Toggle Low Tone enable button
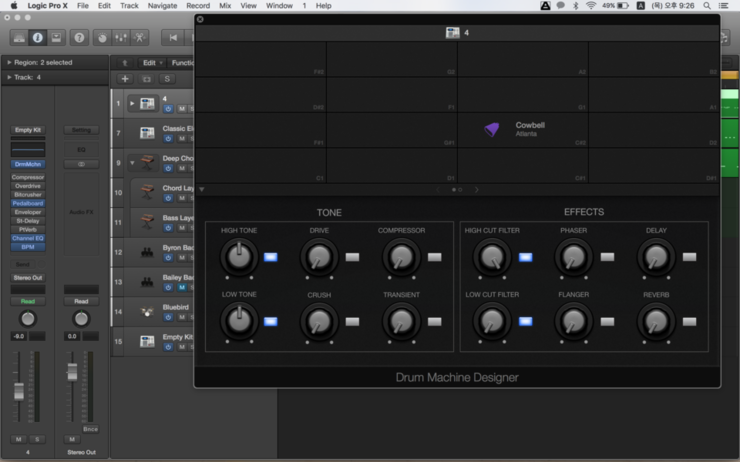 click(x=270, y=321)
